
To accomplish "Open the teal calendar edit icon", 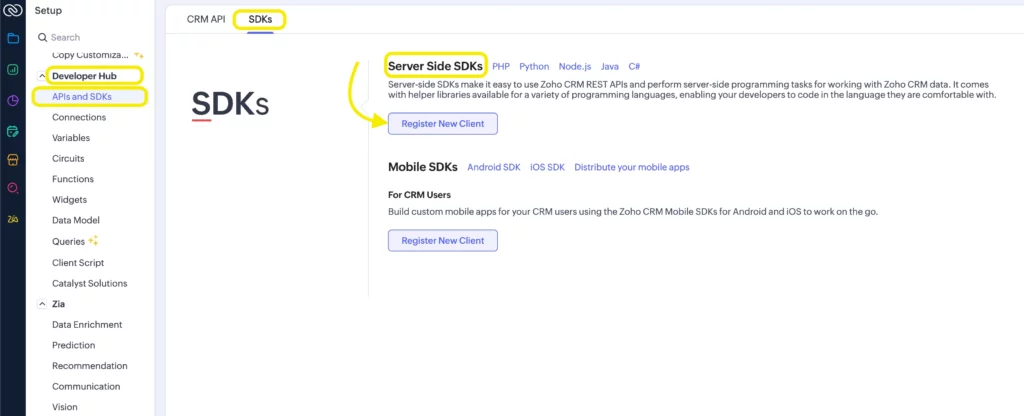I will (x=12, y=131).
